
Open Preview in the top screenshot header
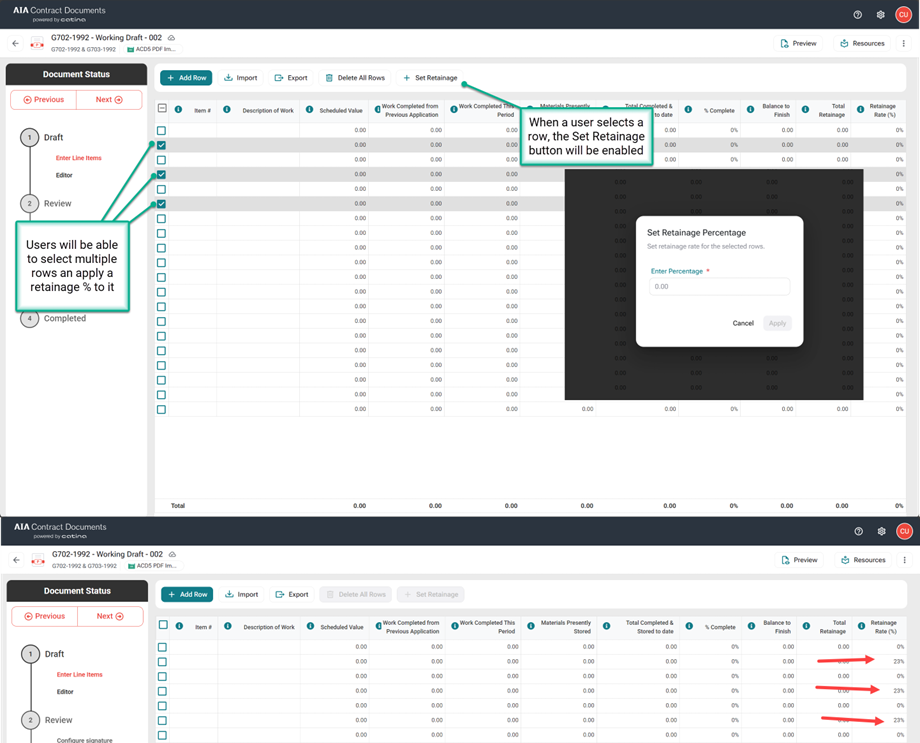point(799,44)
